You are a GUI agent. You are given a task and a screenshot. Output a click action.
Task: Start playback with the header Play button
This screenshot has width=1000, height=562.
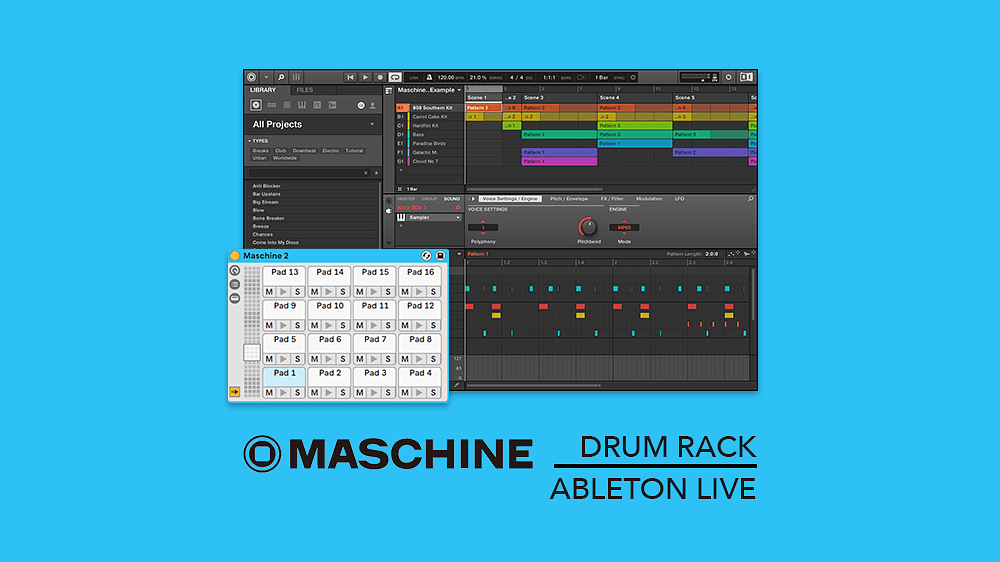click(x=365, y=77)
